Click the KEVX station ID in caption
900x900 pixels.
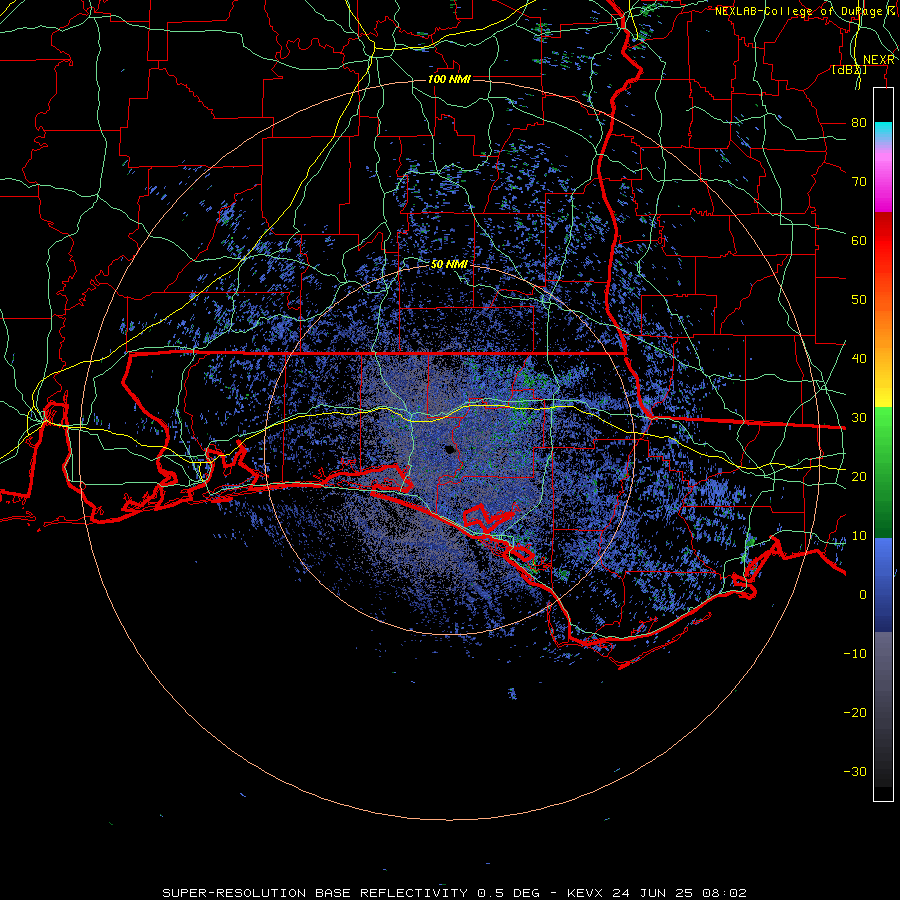587,893
